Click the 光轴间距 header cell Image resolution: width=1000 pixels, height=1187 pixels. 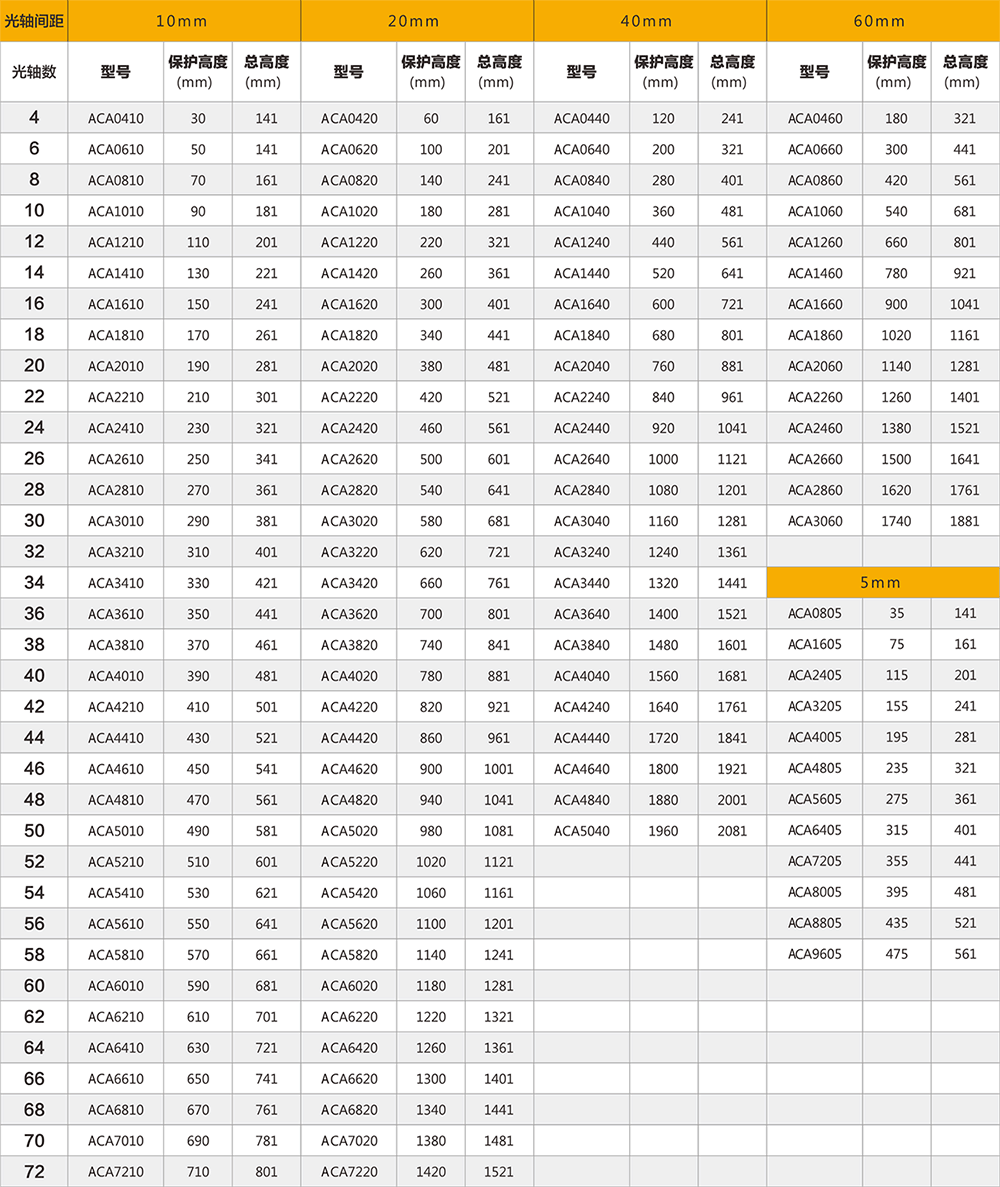(34, 21)
